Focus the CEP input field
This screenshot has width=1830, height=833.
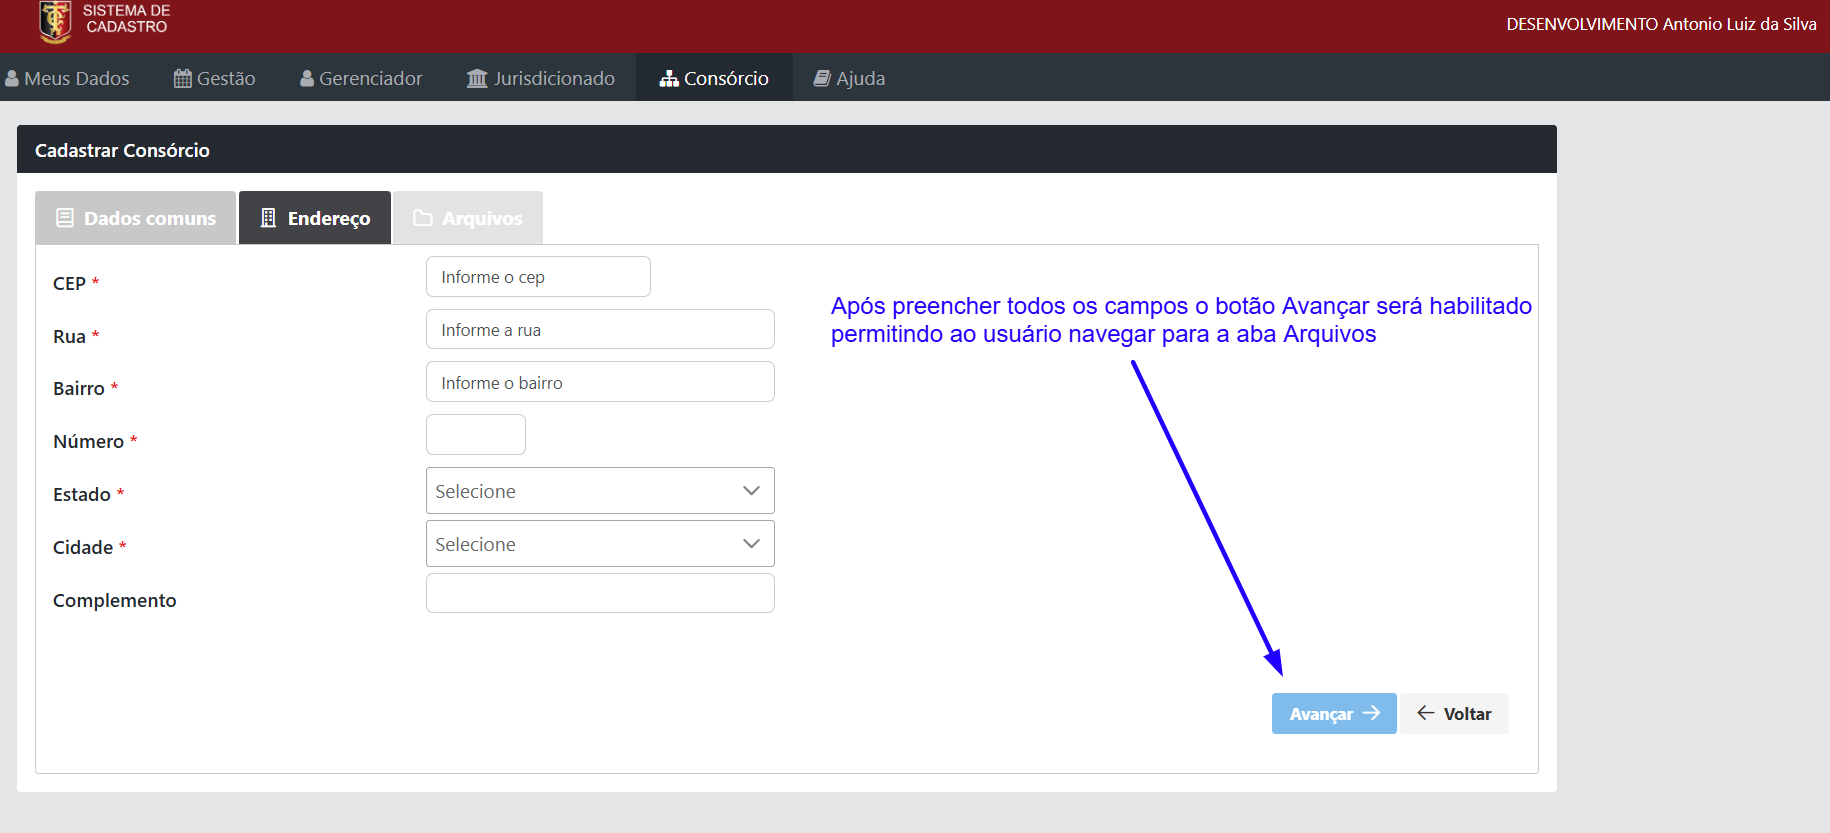tap(538, 277)
